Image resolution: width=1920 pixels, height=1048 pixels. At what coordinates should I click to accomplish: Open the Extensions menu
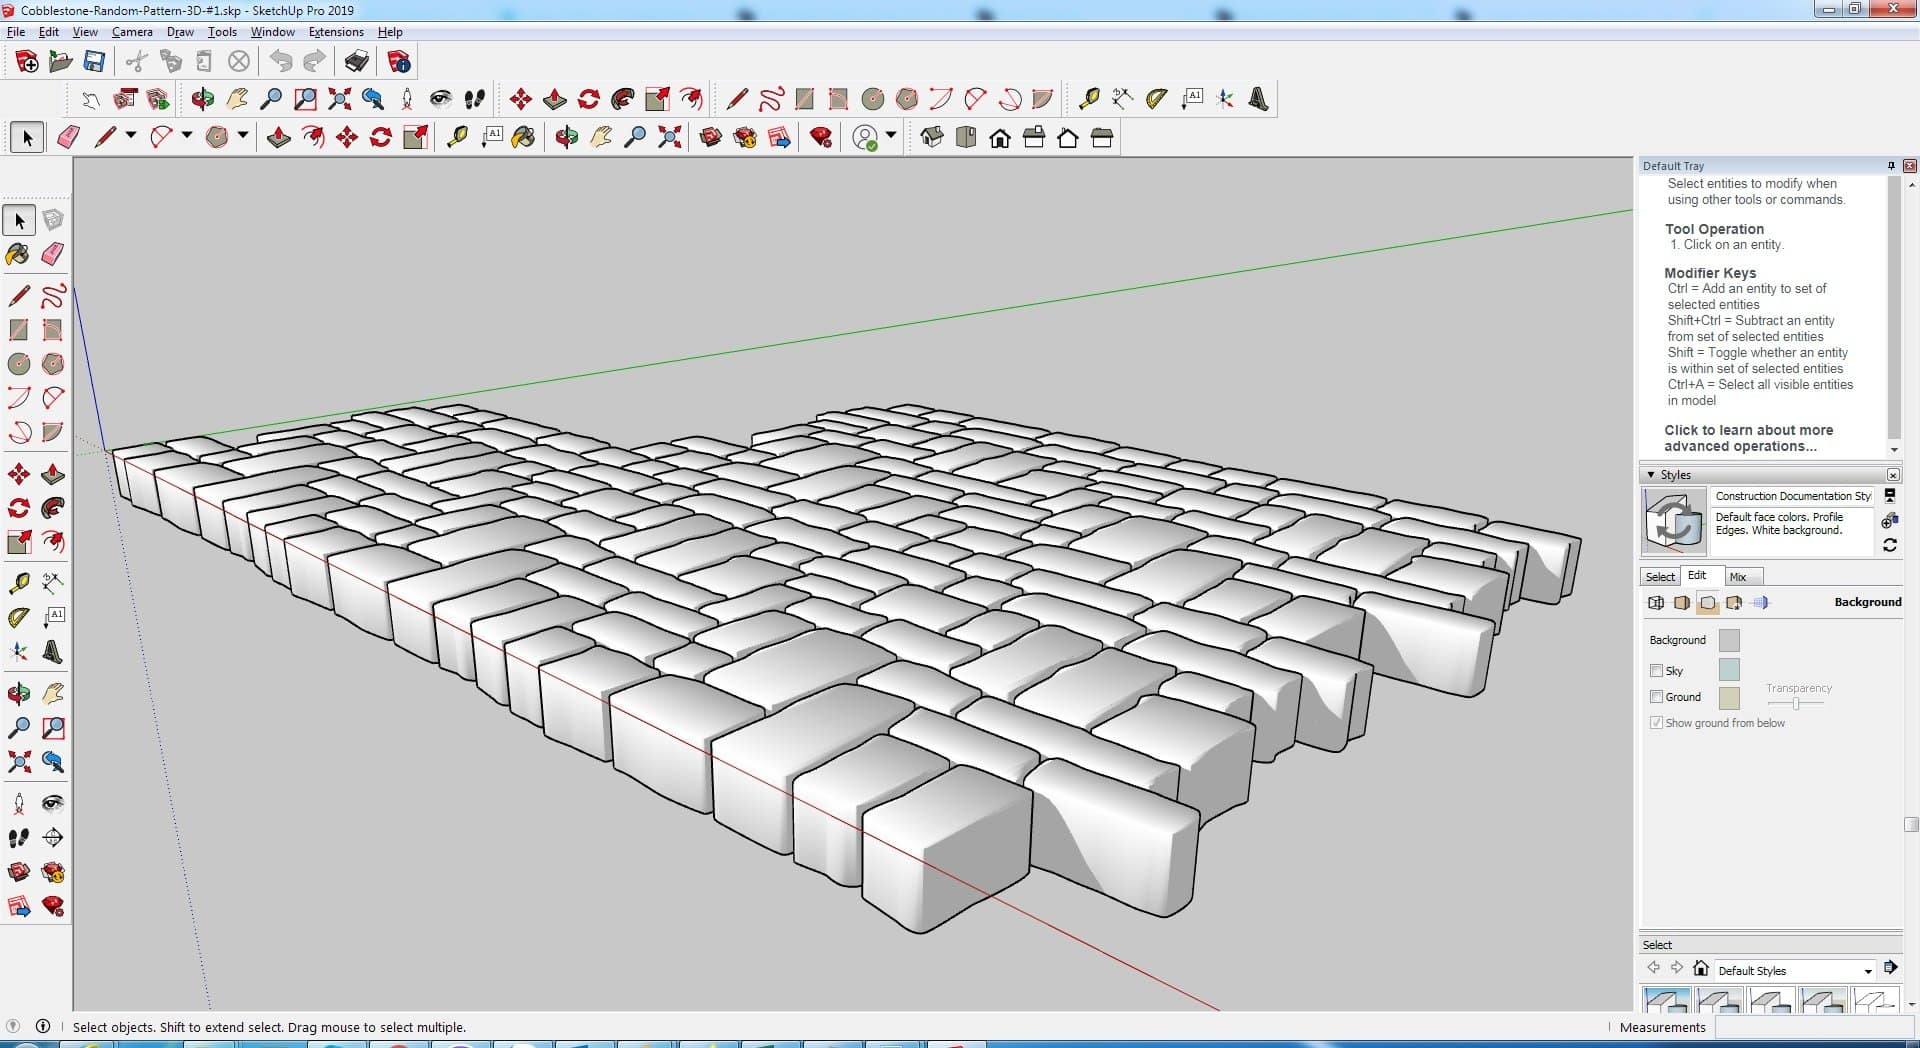[336, 32]
